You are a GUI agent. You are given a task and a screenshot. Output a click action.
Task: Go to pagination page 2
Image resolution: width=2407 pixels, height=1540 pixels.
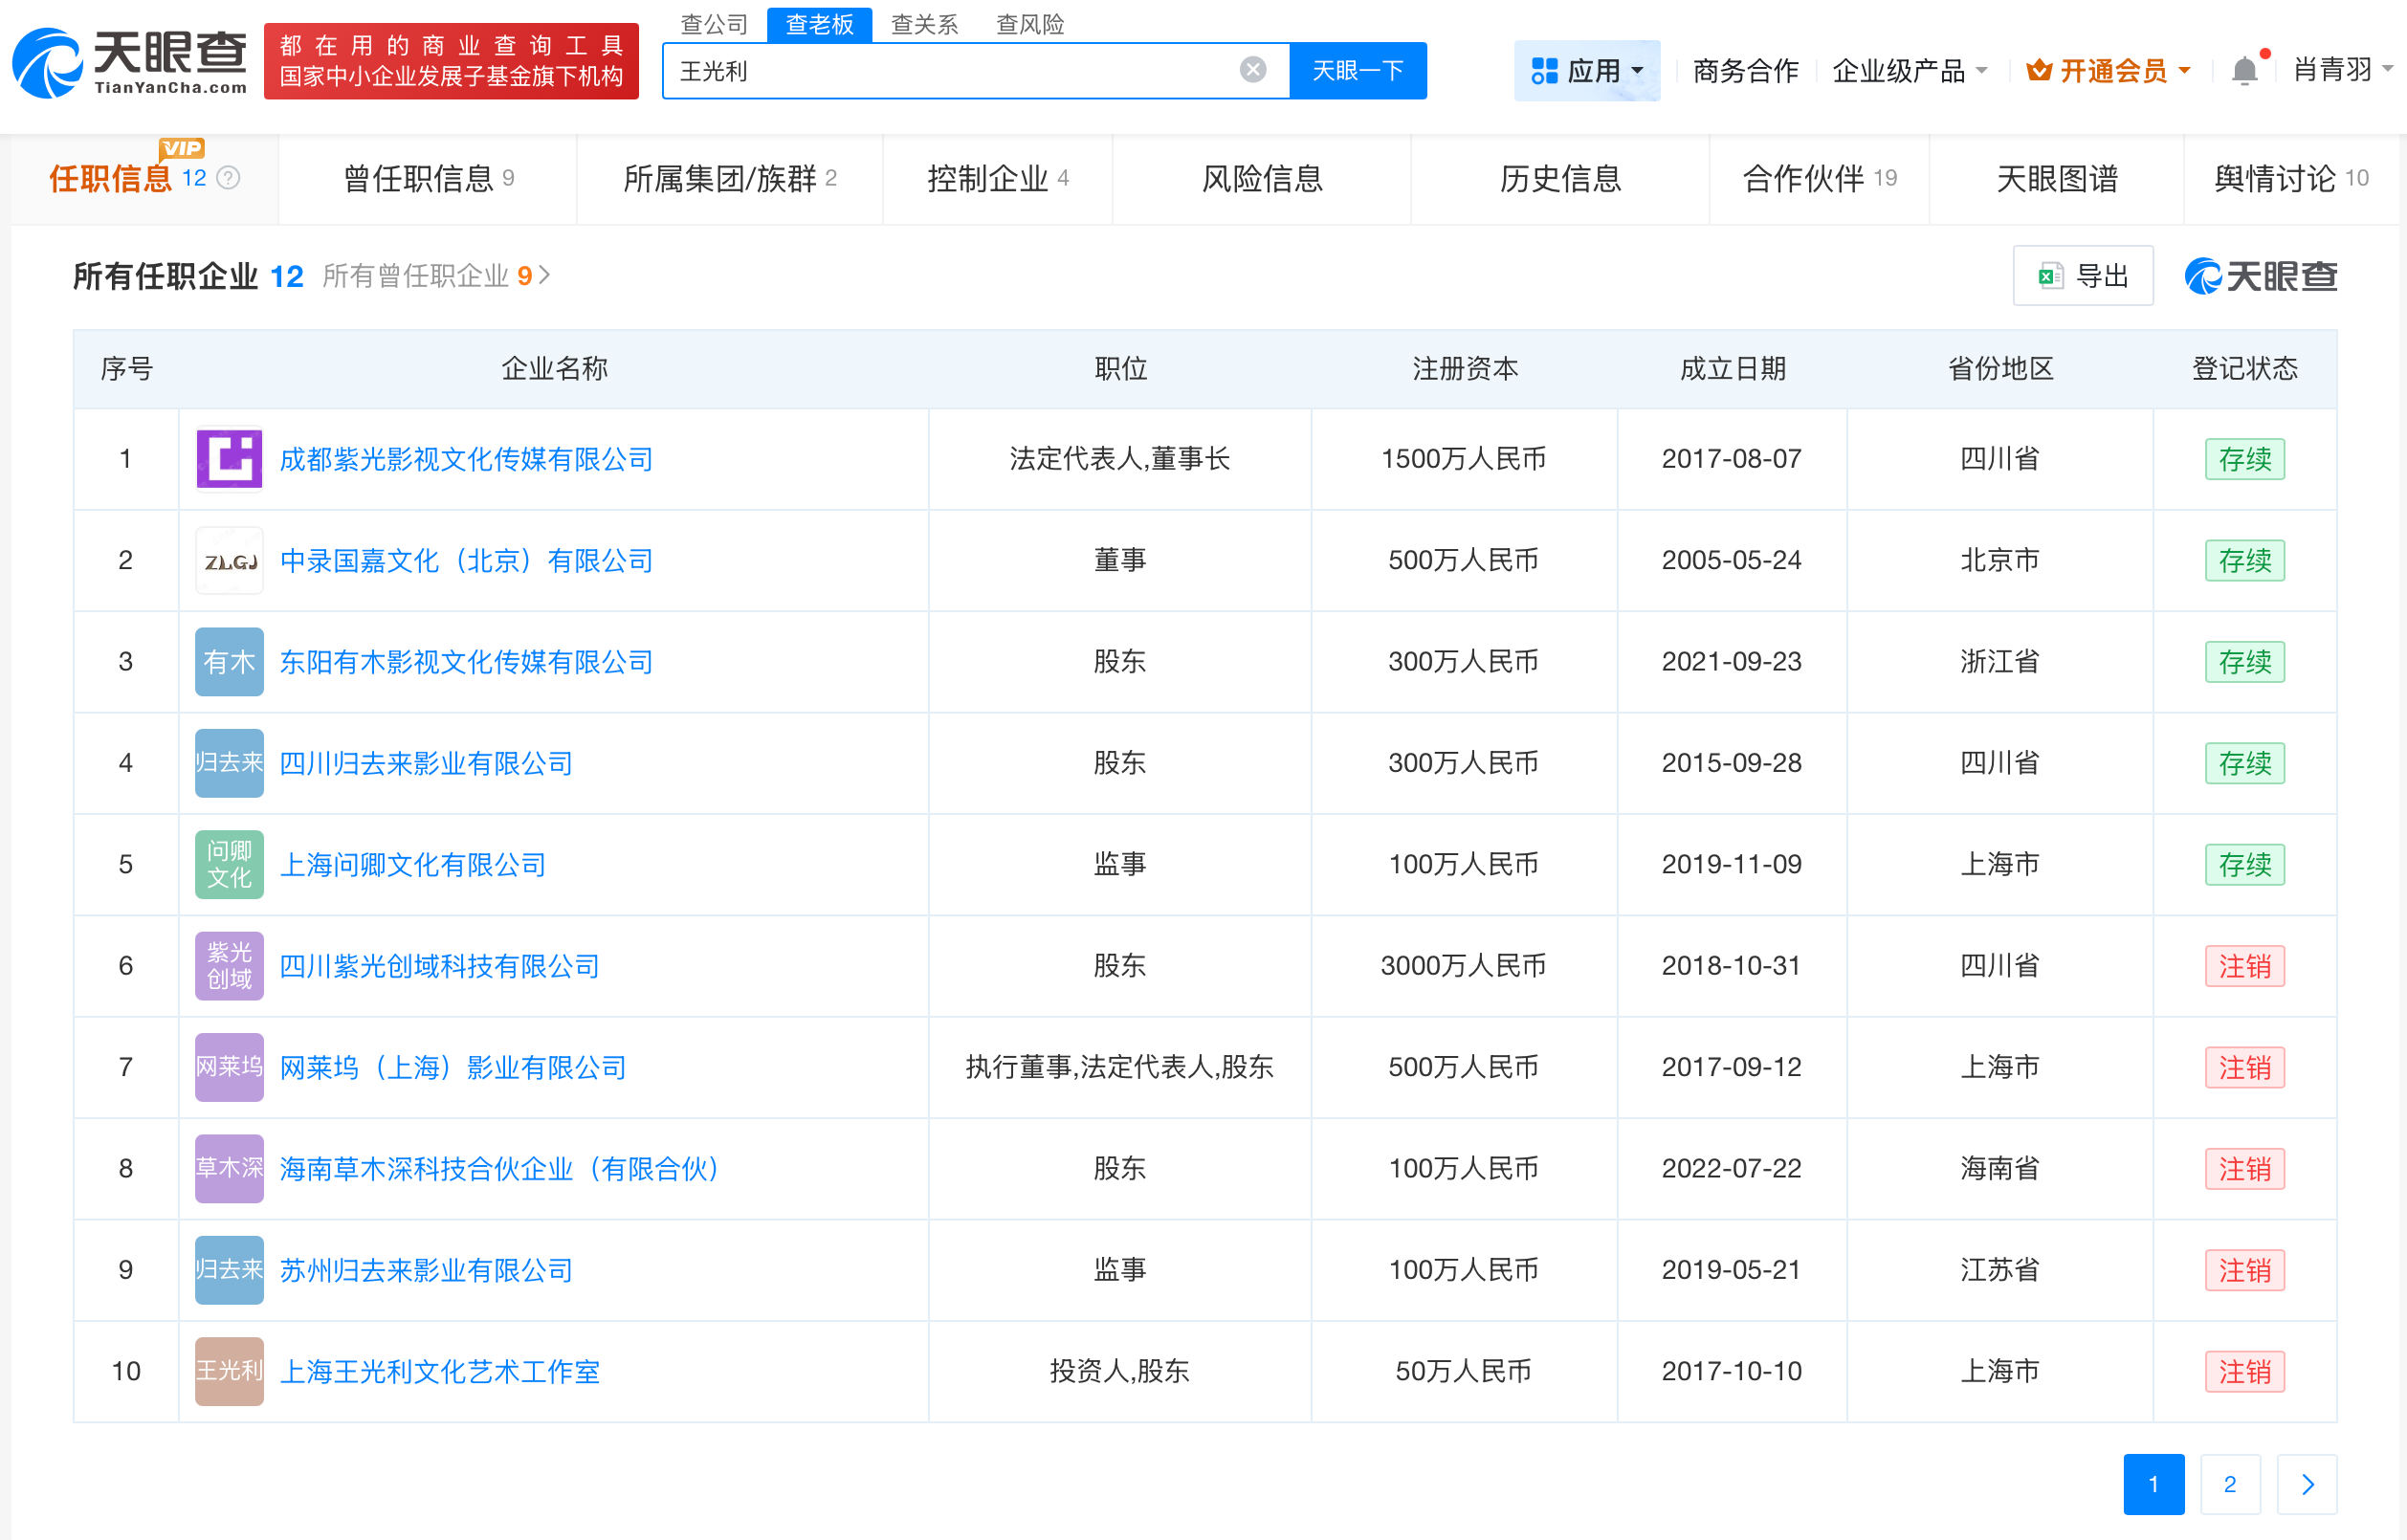2229,1484
